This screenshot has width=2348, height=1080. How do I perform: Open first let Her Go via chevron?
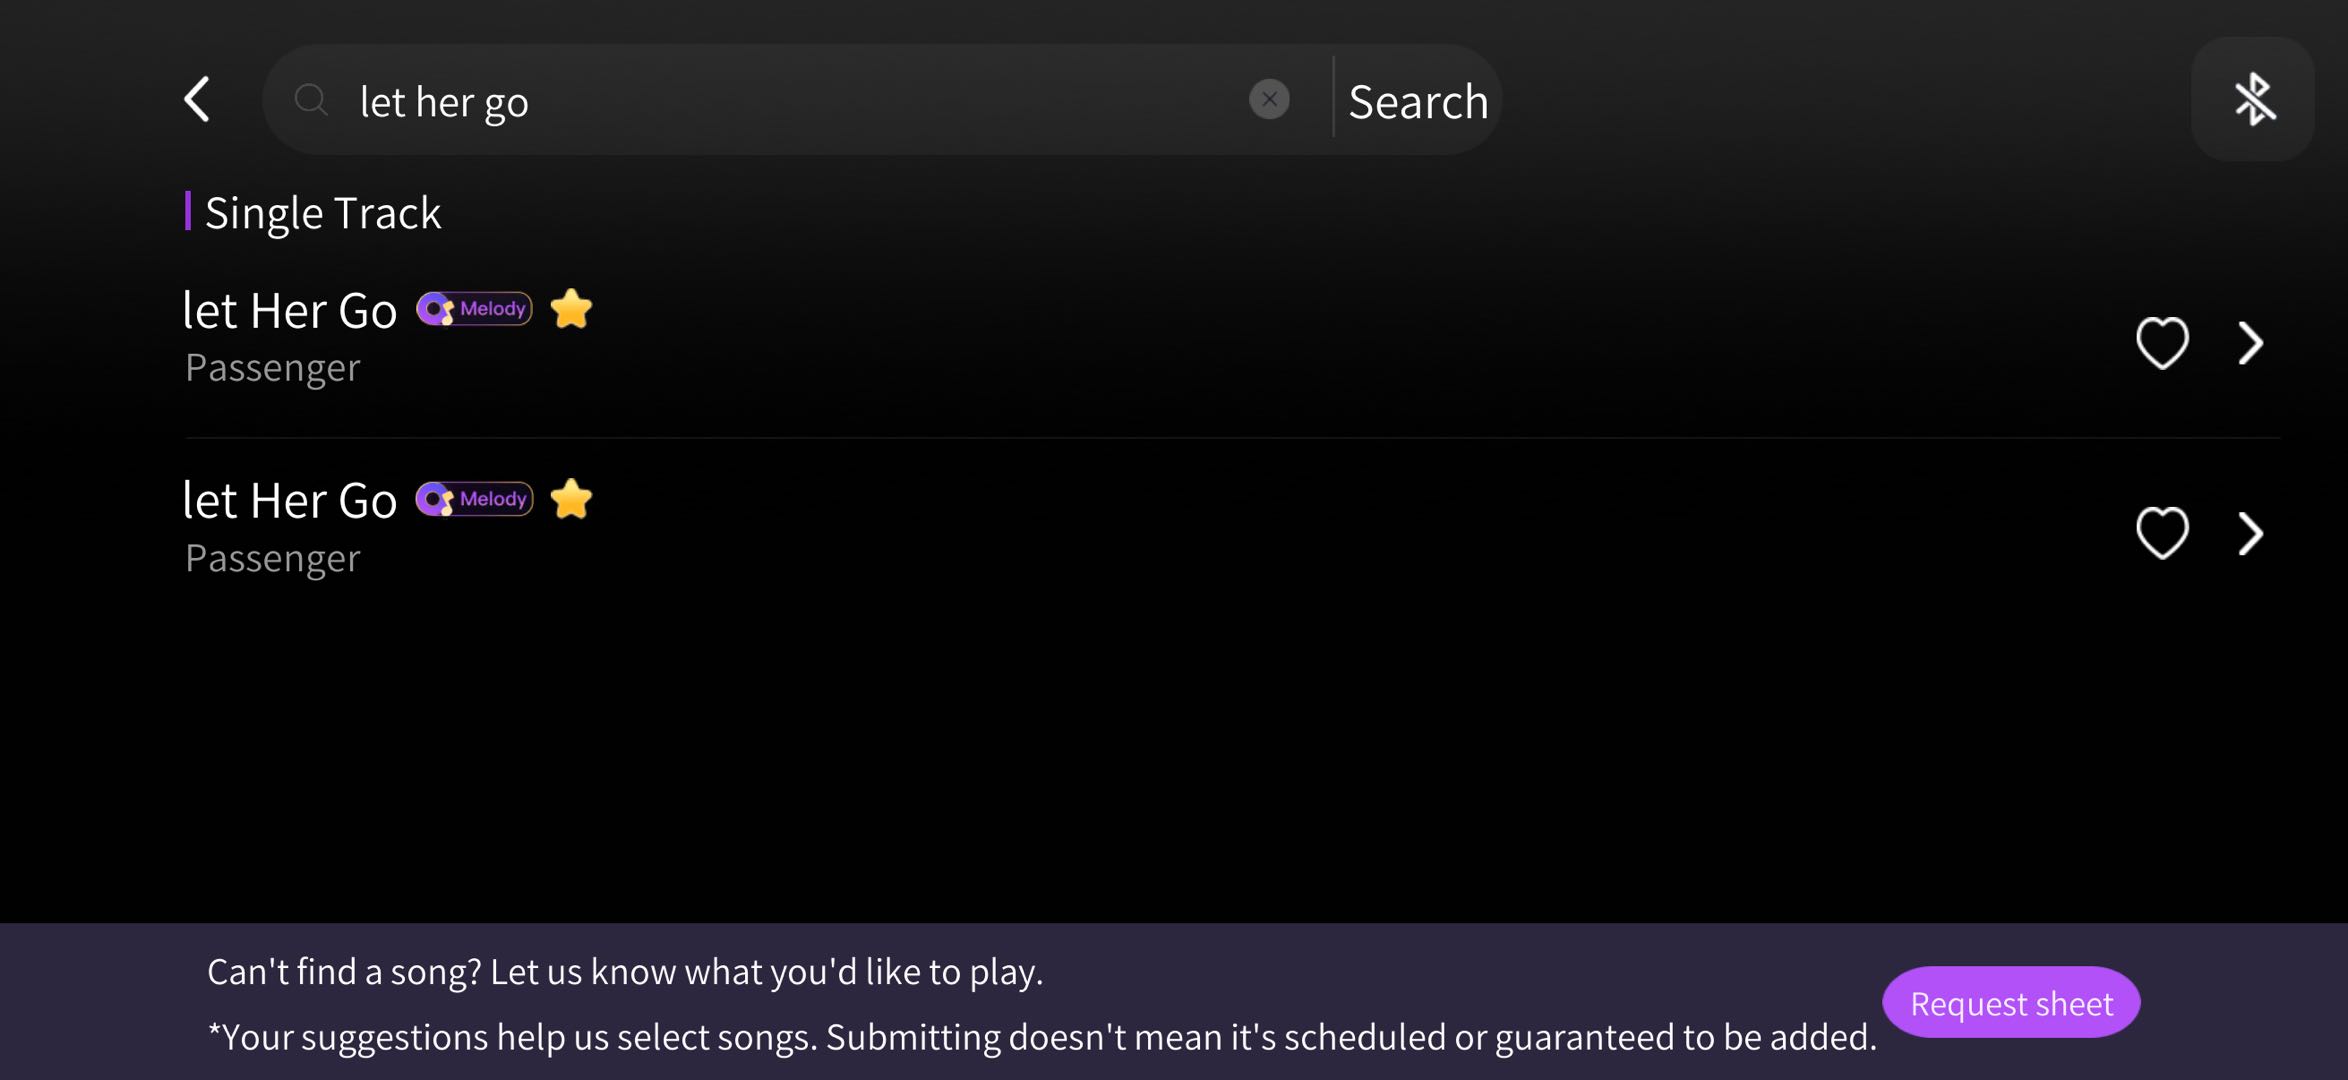(x=2250, y=343)
